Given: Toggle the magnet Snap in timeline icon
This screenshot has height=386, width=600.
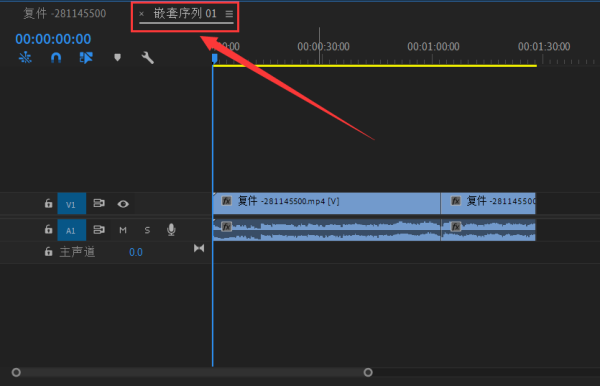Looking at the screenshot, I should tap(56, 58).
